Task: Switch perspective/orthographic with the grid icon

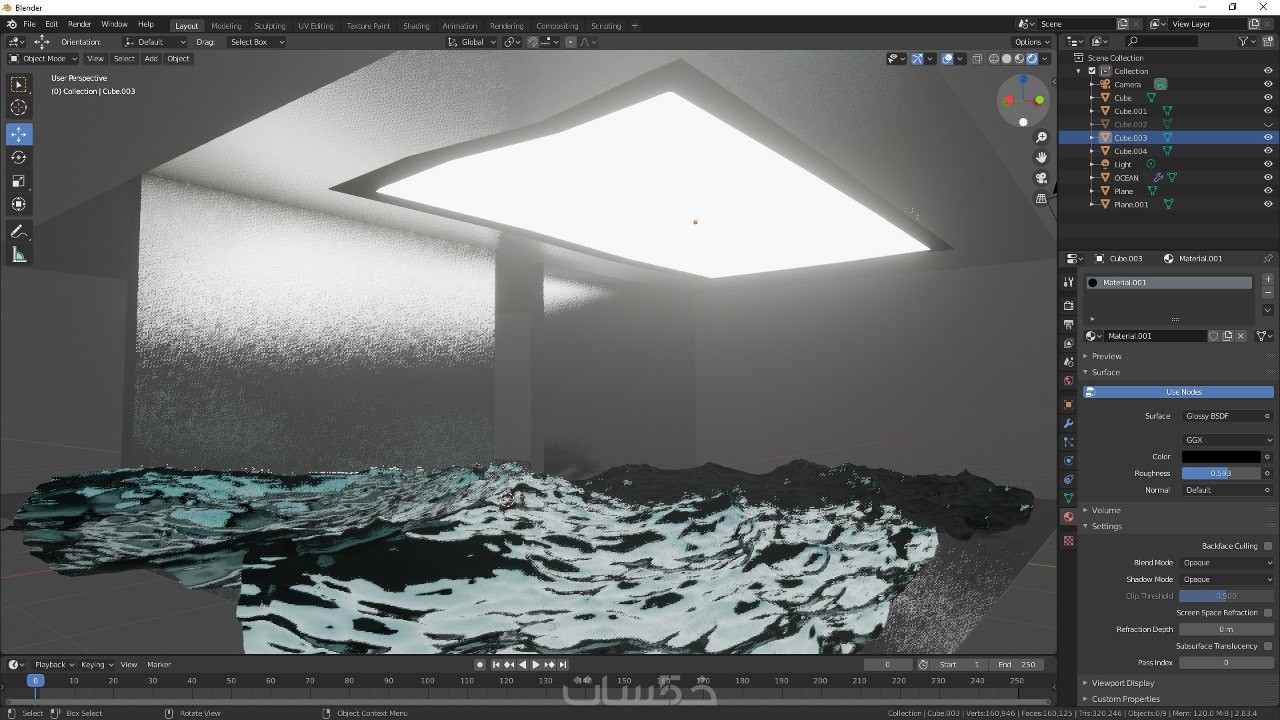Action: click(x=1041, y=198)
